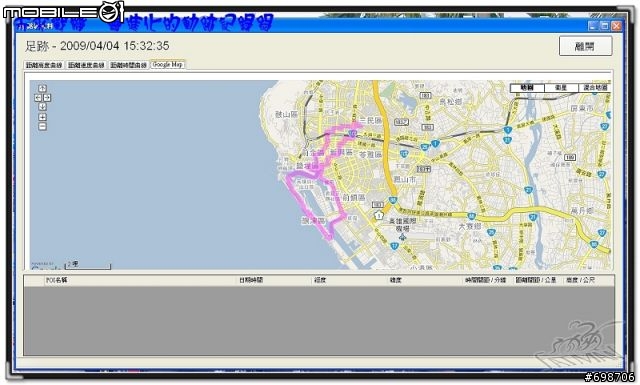This screenshot has height=385, width=640.
Task: Pan the map left with the arrow control
Action: [x=38, y=98]
